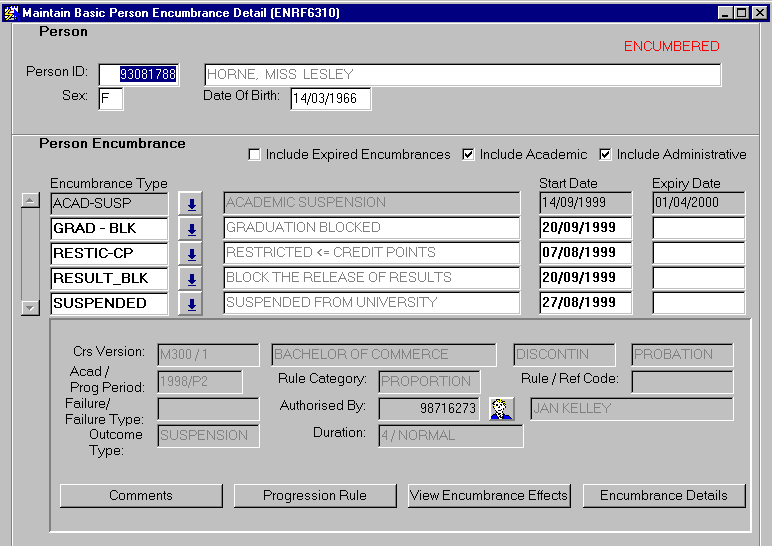Open lookup arrow for RESTIC-CP row
The width and height of the screenshot is (772, 546).
tap(190, 253)
